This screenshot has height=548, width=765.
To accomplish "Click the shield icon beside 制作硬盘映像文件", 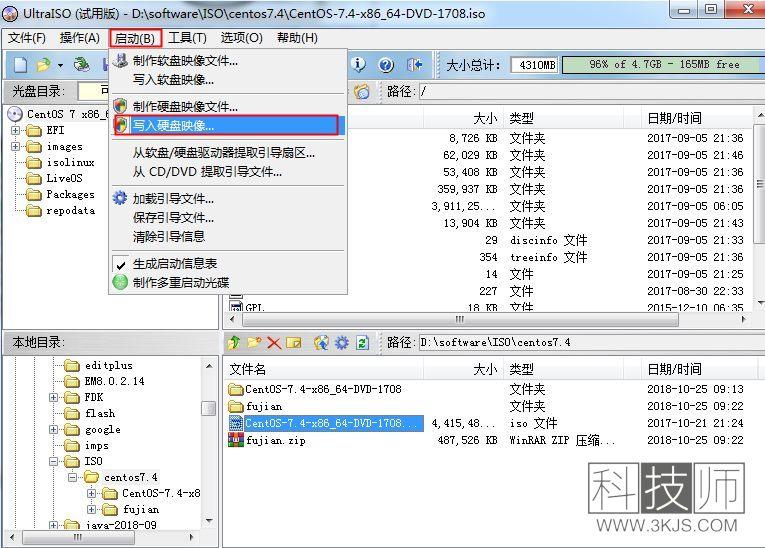I will coord(120,106).
